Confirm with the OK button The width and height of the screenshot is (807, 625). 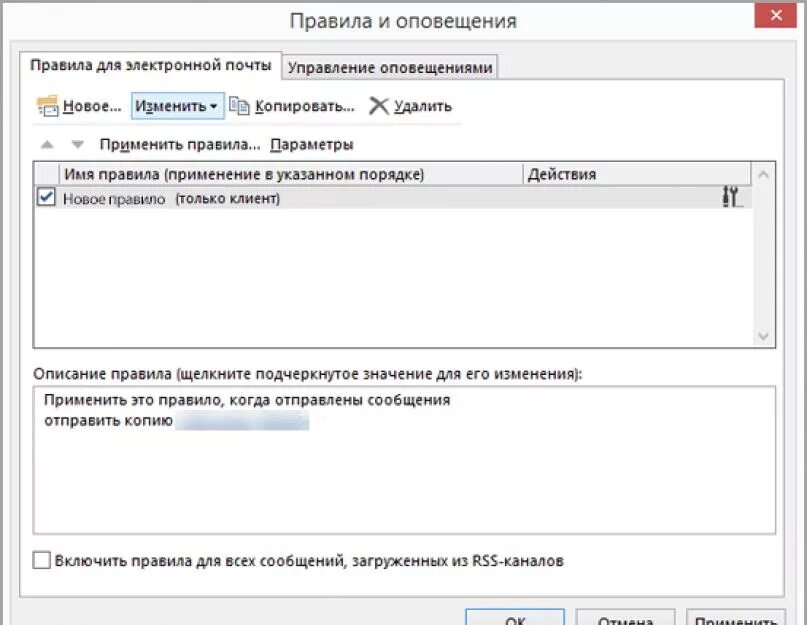coord(515,617)
